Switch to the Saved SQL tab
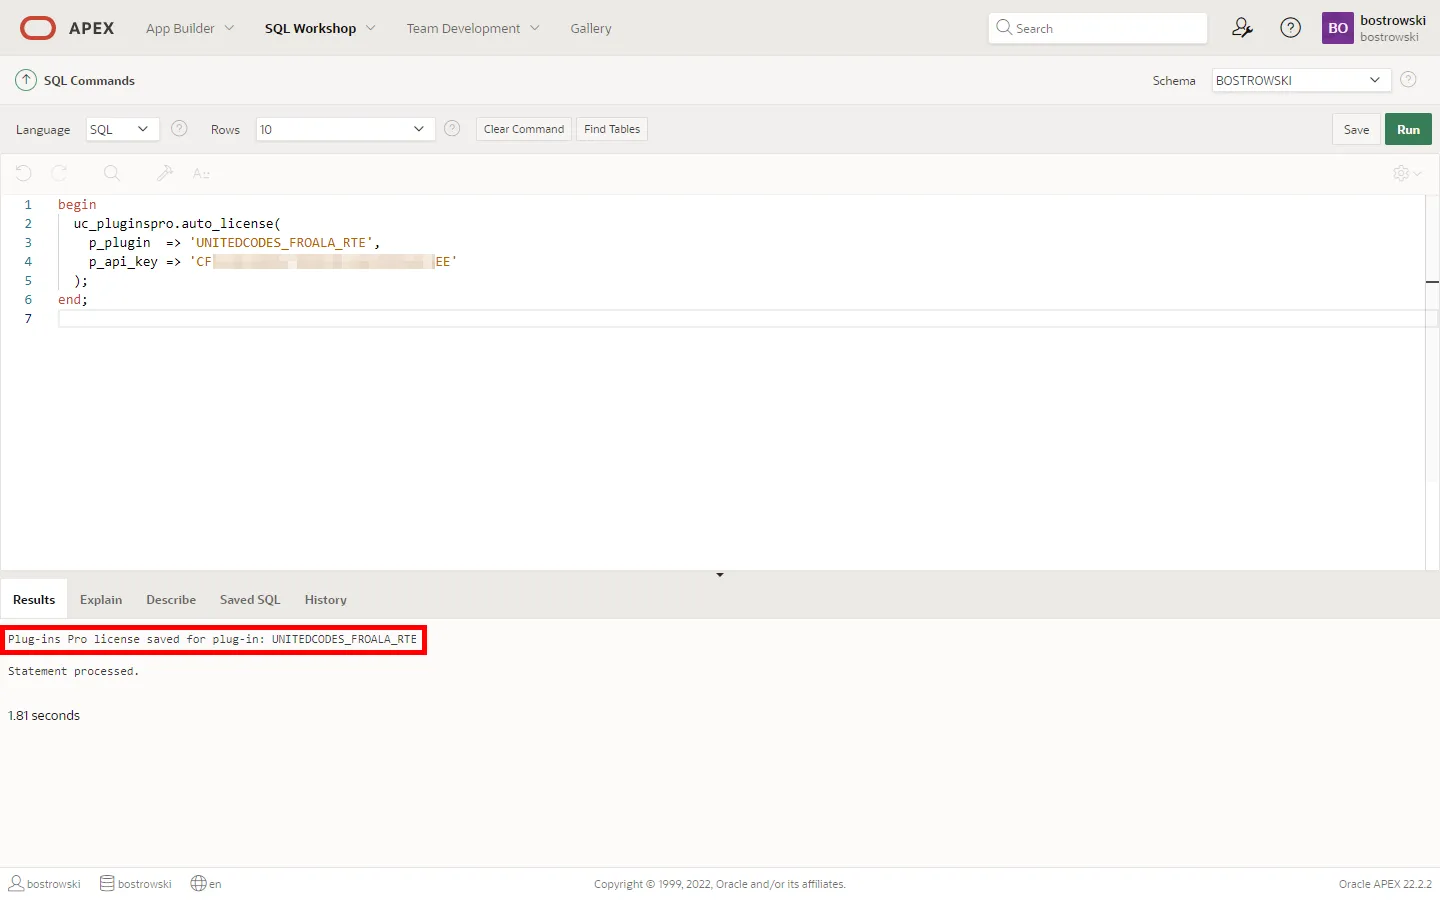This screenshot has height=900, width=1440. pos(250,600)
